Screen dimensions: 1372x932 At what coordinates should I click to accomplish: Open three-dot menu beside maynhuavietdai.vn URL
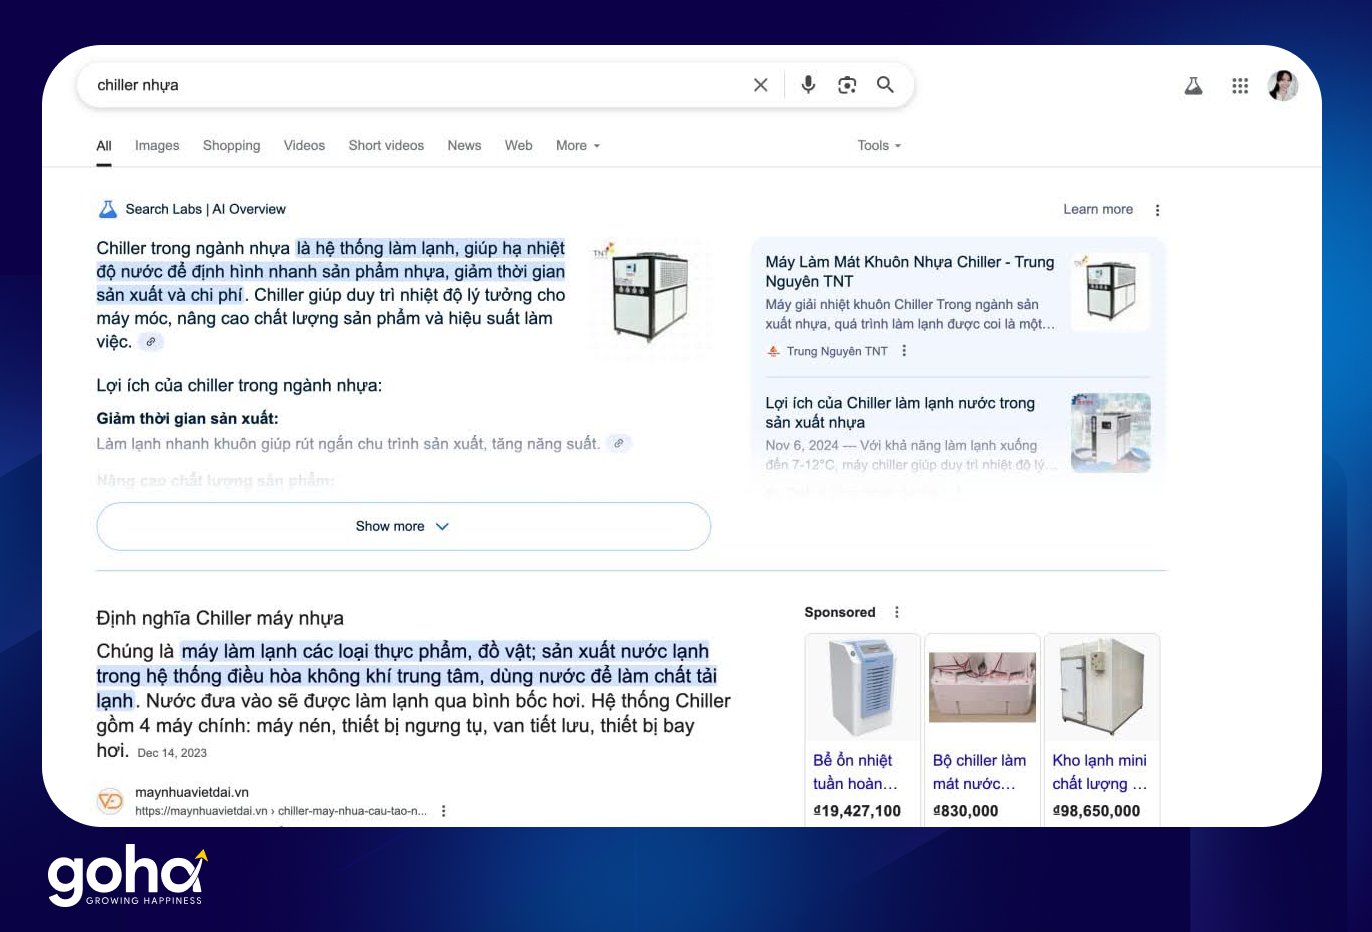443,811
